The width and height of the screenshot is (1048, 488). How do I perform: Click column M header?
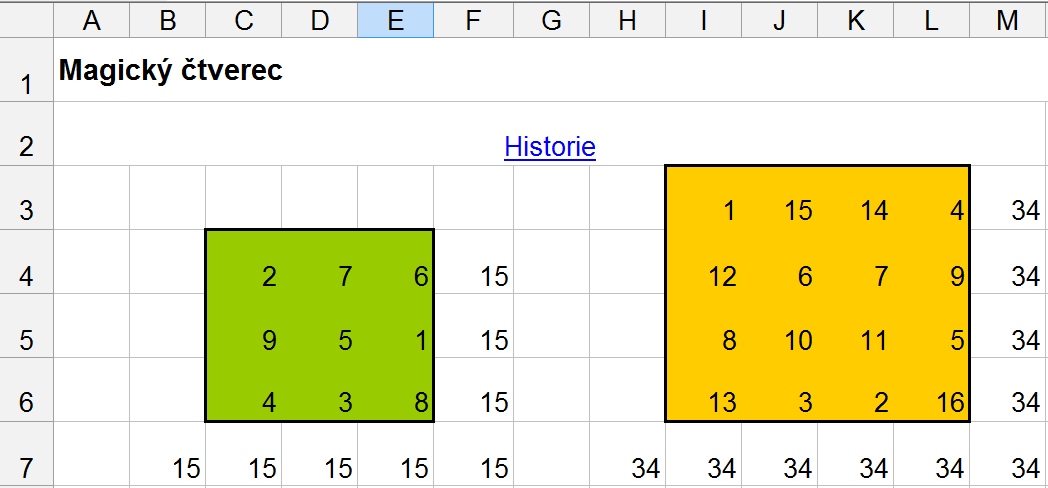pyautogui.click(x=1008, y=19)
